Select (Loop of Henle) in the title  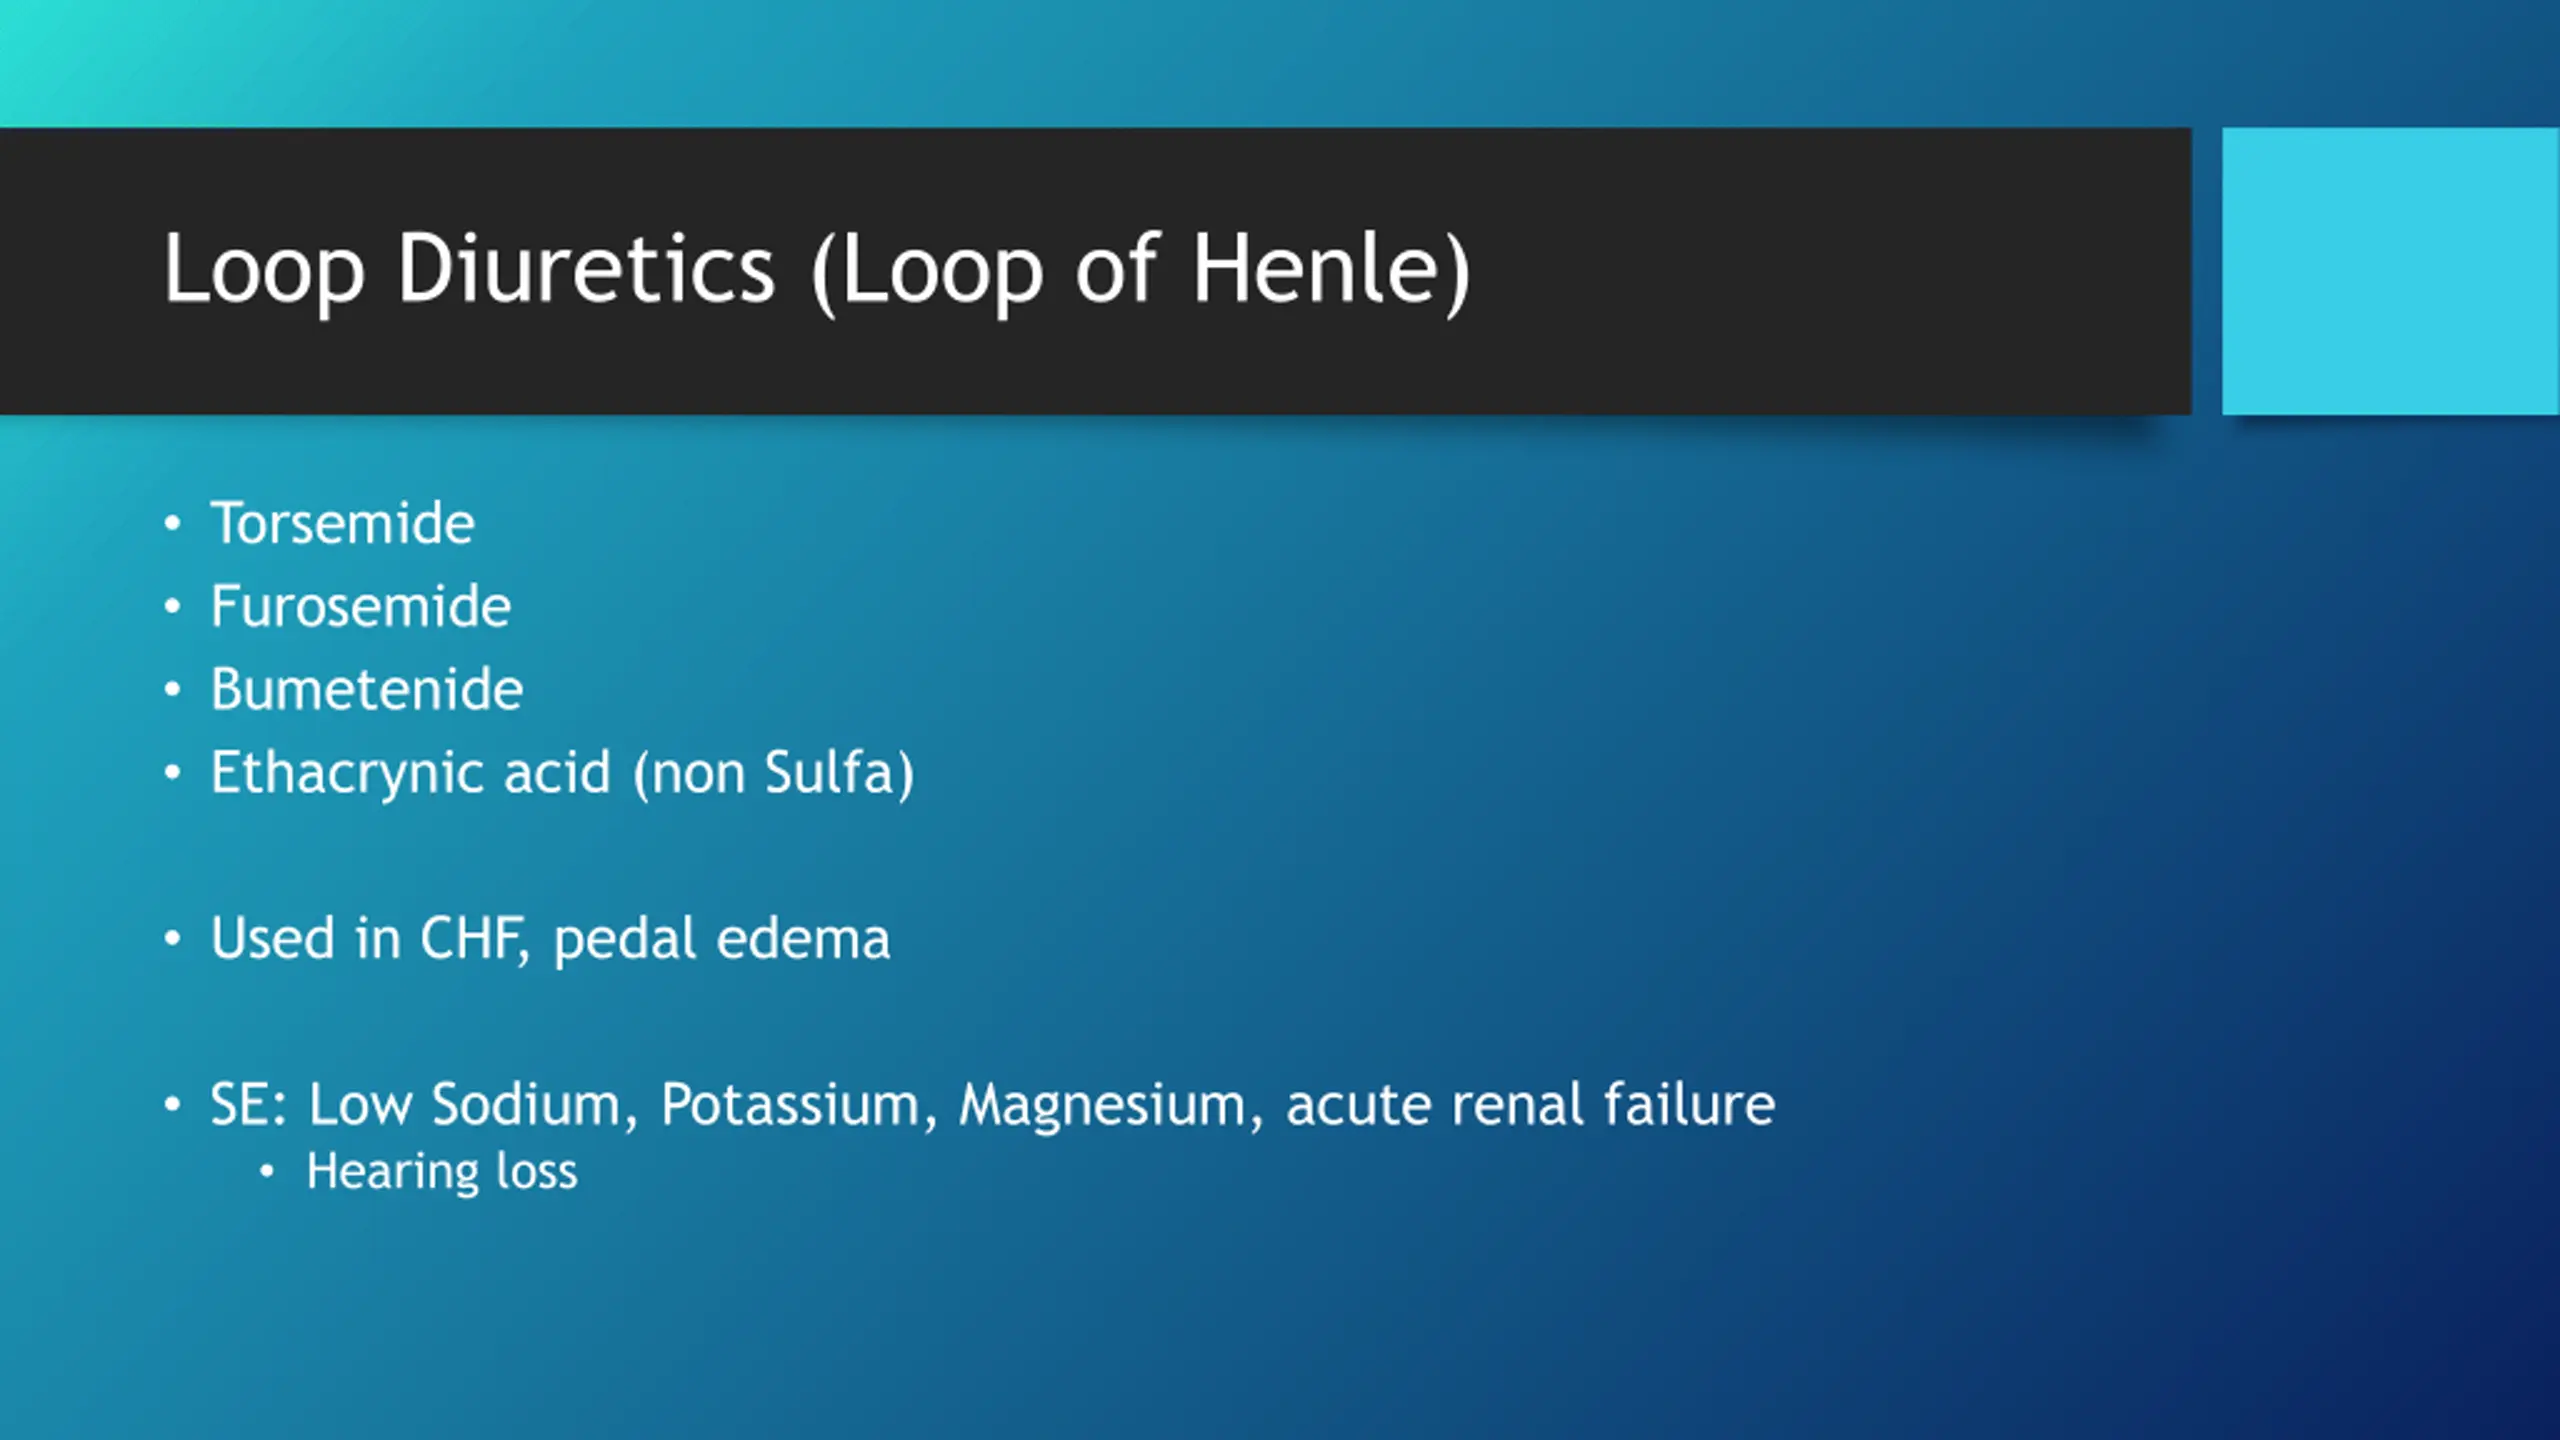tap(1141, 270)
